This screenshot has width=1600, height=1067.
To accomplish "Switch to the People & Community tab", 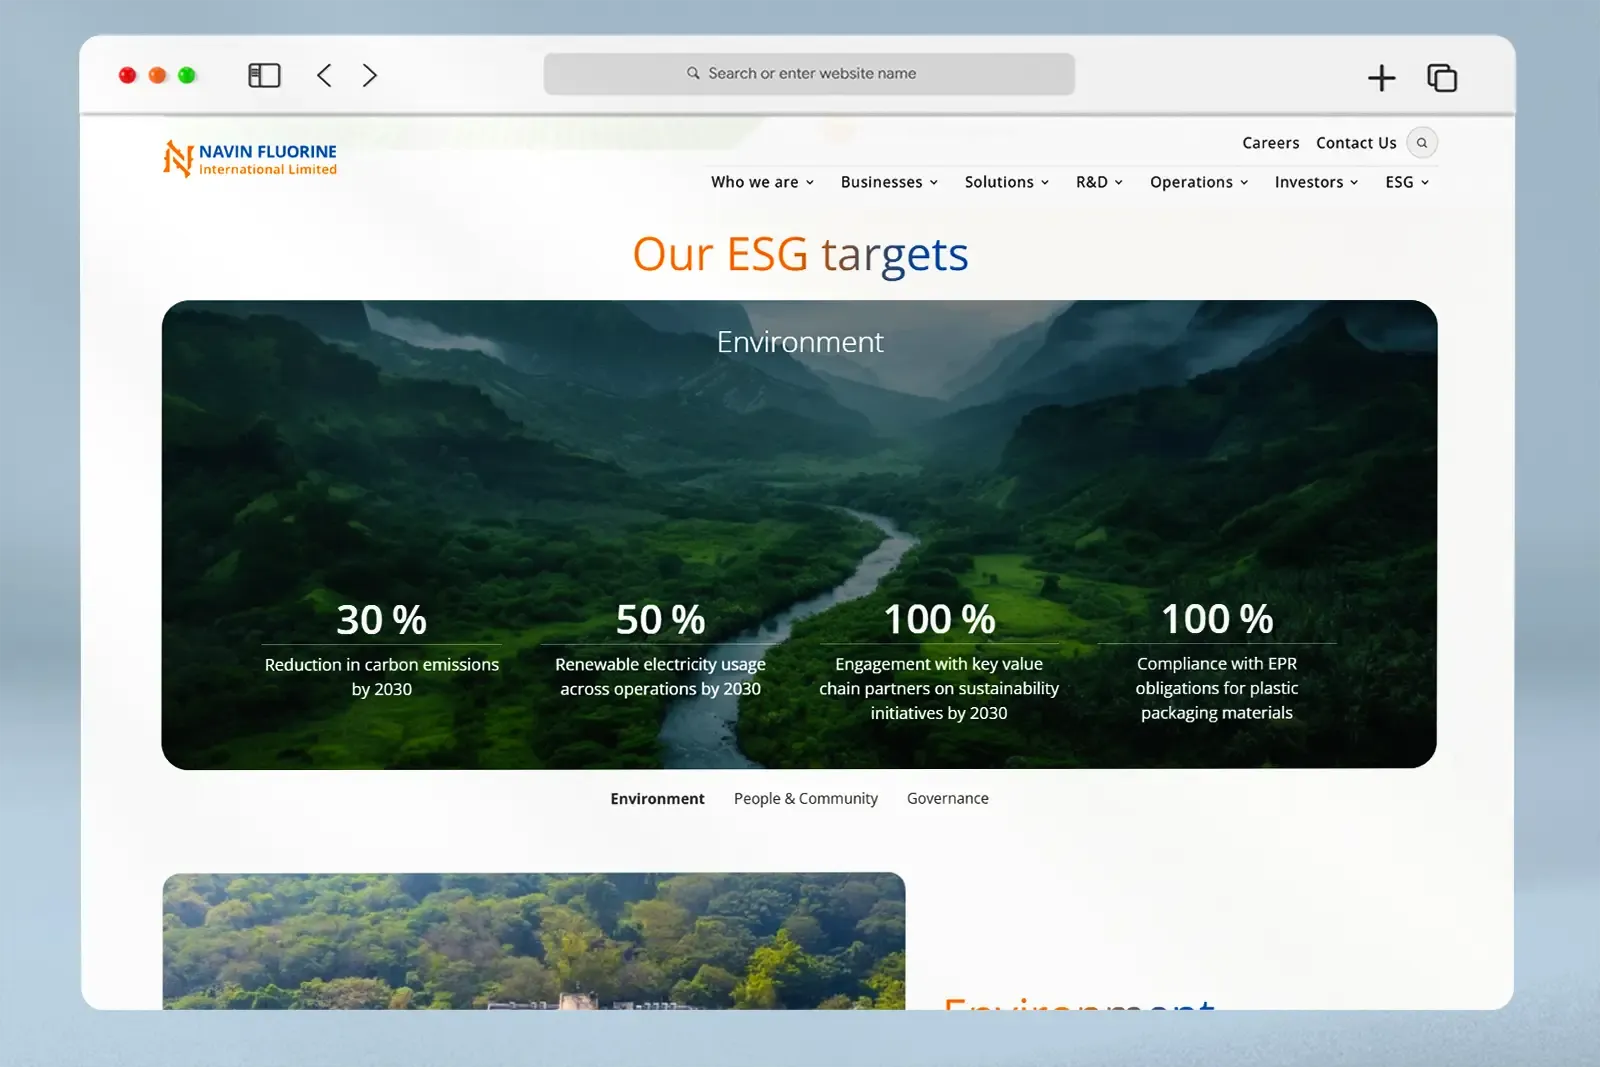I will (806, 799).
